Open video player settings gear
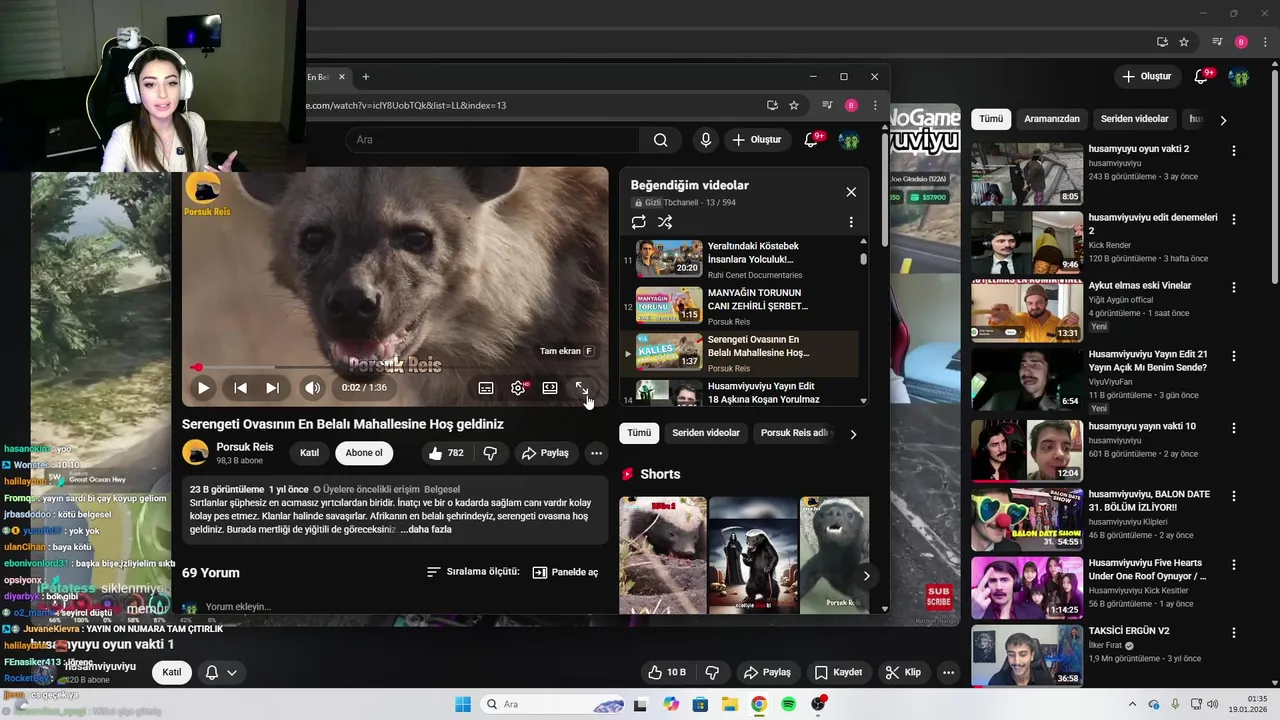This screenshot has width=1280, height=720. pyautogui.click(x=518, y=388)
